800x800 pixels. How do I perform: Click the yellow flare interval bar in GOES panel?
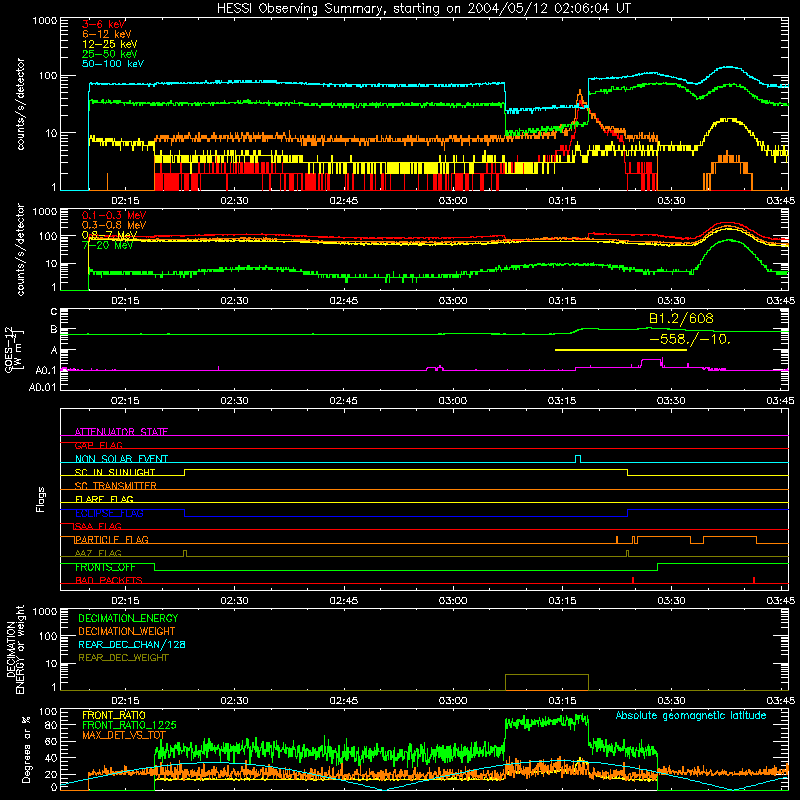click(621, 350)
